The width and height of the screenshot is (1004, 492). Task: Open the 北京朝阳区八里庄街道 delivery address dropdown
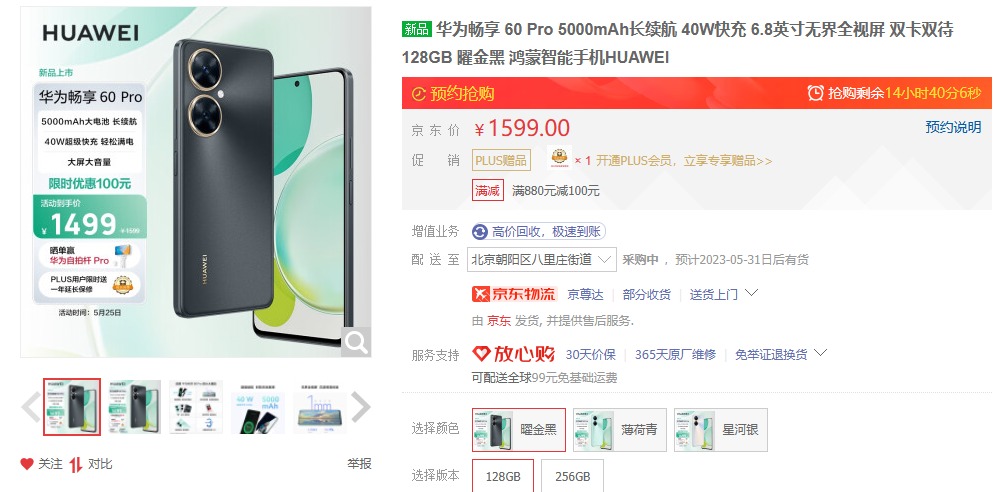tap(542, 259)
